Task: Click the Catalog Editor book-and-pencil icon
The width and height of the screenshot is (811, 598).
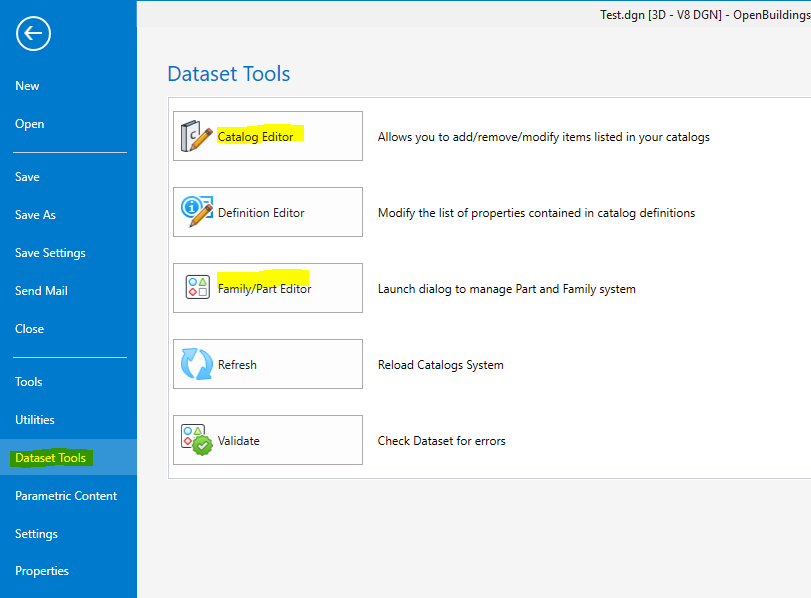Action: pos(197,136)
